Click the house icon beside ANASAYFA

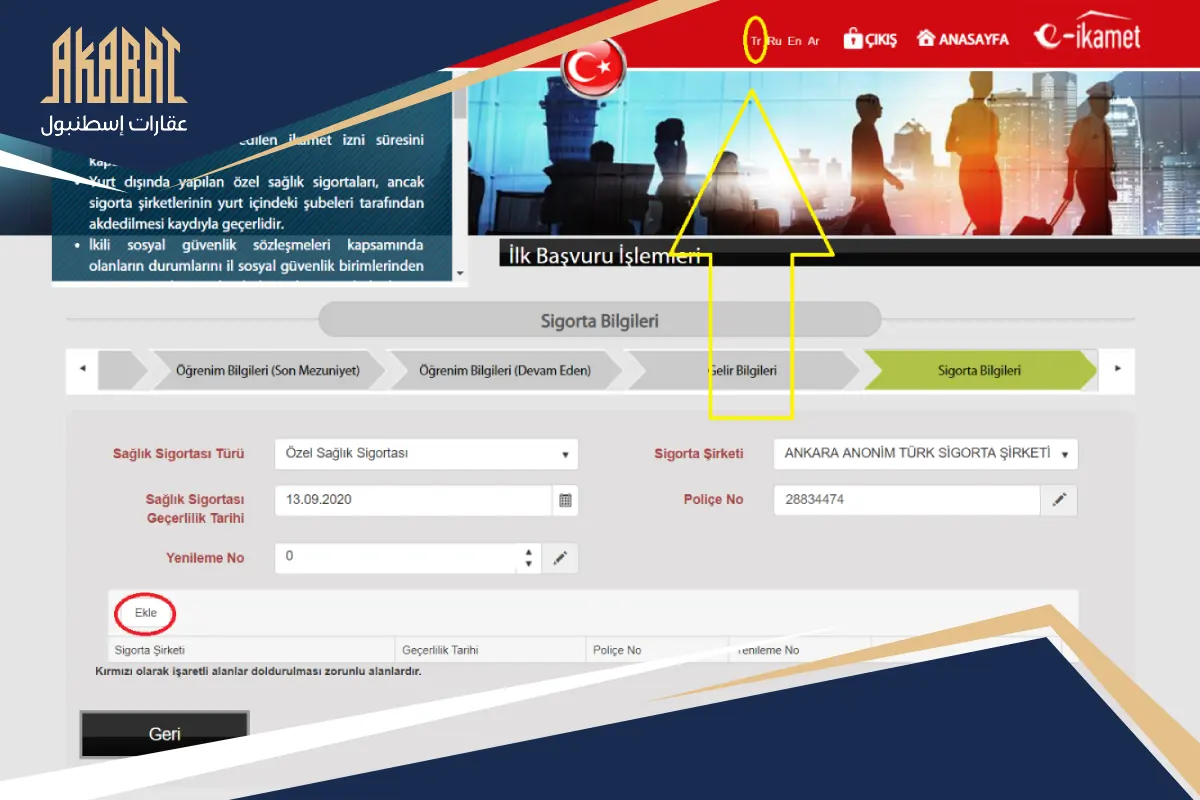[x=926, y=38]
